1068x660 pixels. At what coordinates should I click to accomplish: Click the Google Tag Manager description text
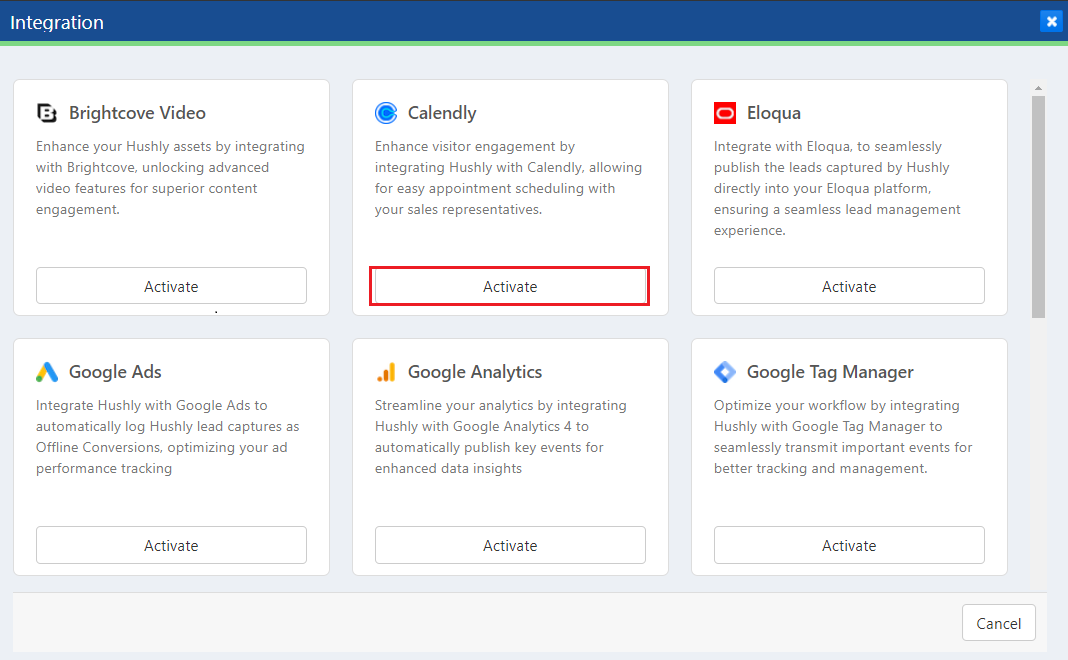point(843,437)
